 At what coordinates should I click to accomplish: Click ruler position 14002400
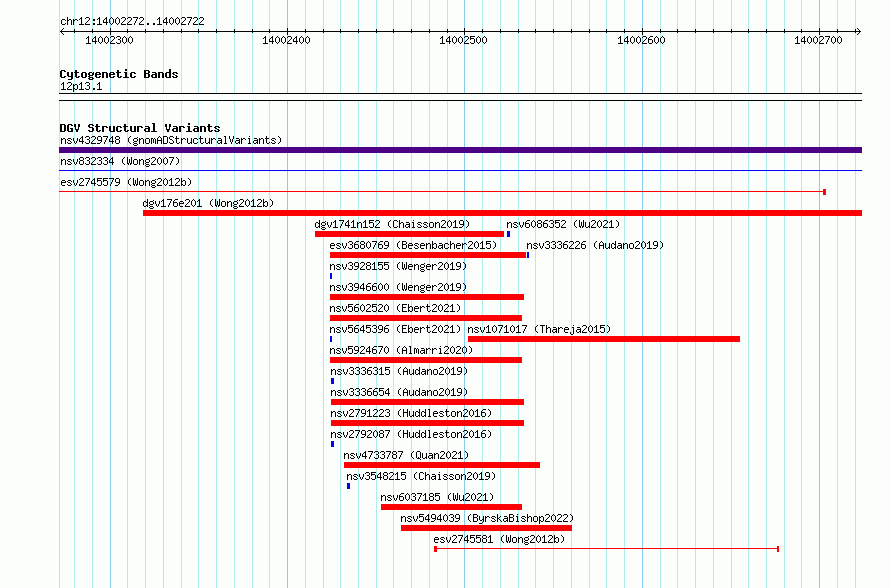tap(286, 40)
